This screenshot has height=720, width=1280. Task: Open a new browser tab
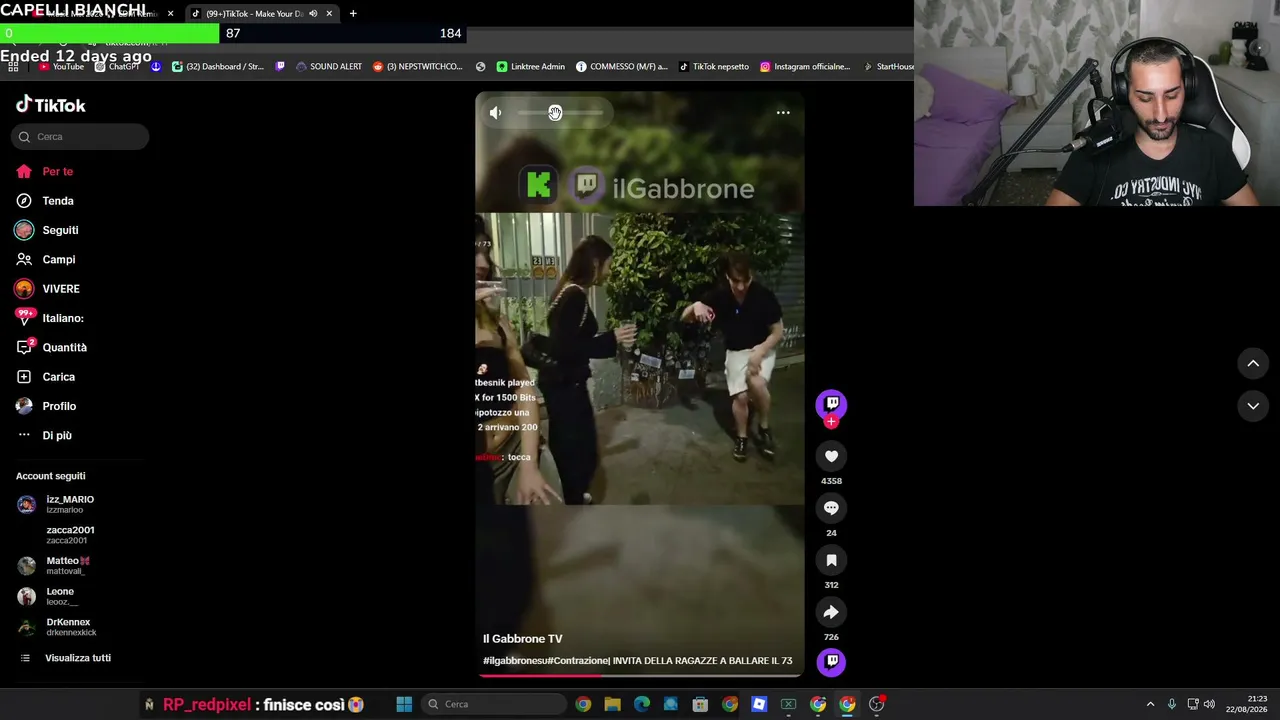coord(353,14)
